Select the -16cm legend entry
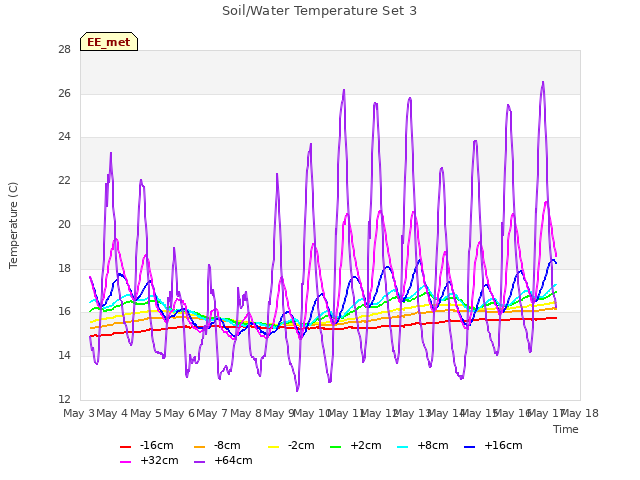Image resolution: width=640 pixels, height=480 pixels. coord(147,445)
